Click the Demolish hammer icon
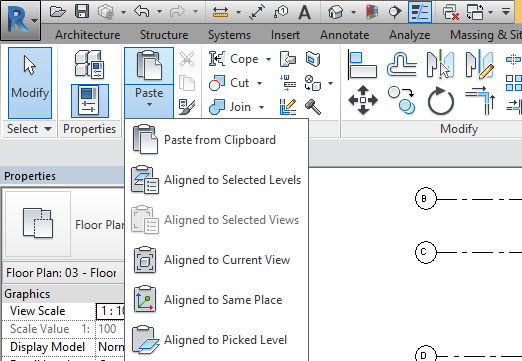Screen dimensions: 522x361 313,107
